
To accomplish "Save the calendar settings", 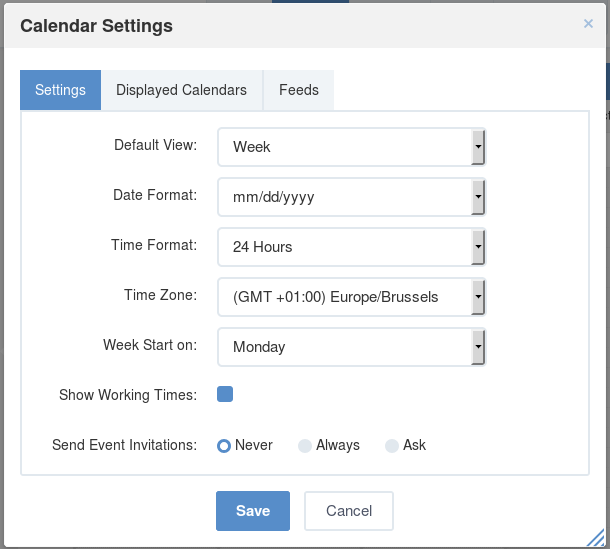I will pos(253,511).
